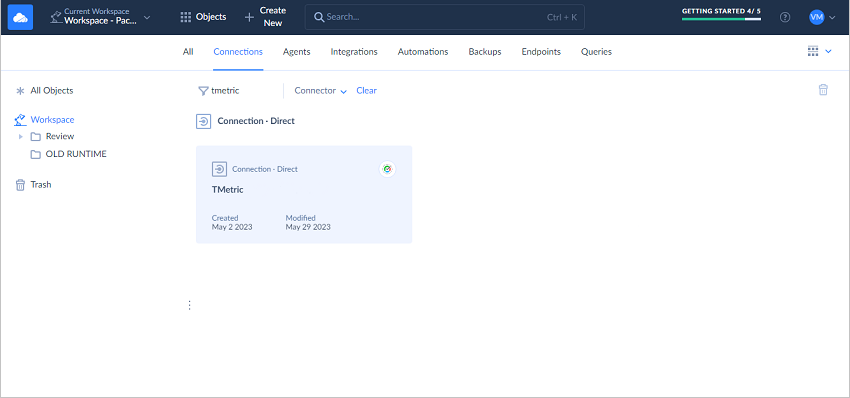Open Trash in the sidebar
Viewport: 850px width, 398px height.
(34, 185)
